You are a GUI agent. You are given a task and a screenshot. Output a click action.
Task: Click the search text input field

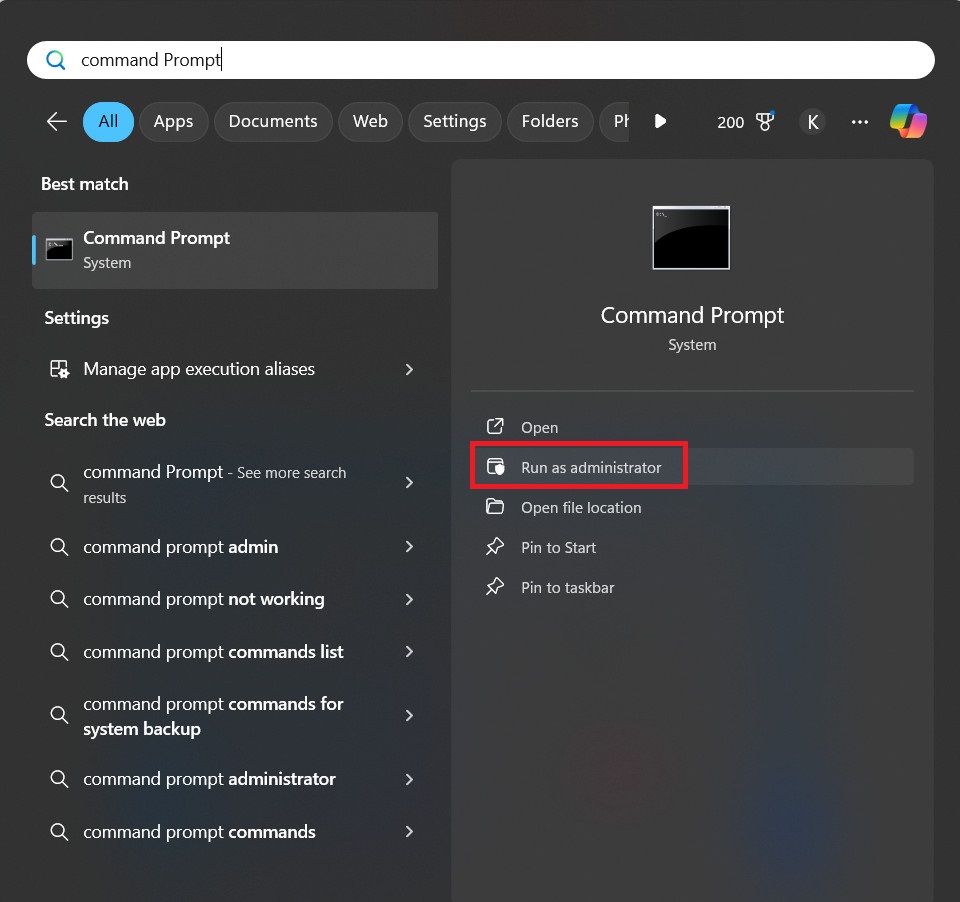point(481,60)
